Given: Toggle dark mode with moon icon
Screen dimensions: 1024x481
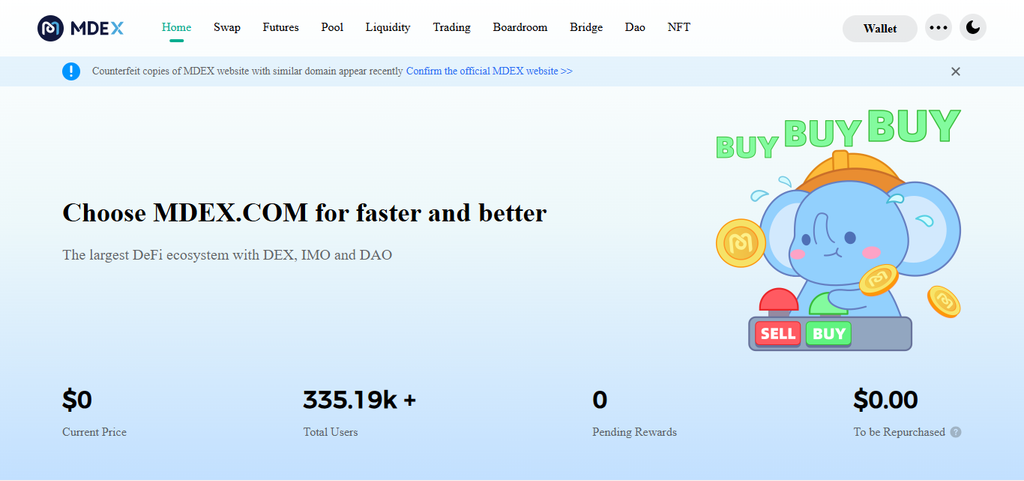Looking at the screenshot, I should pyautogui.click(x=973, y=28).
